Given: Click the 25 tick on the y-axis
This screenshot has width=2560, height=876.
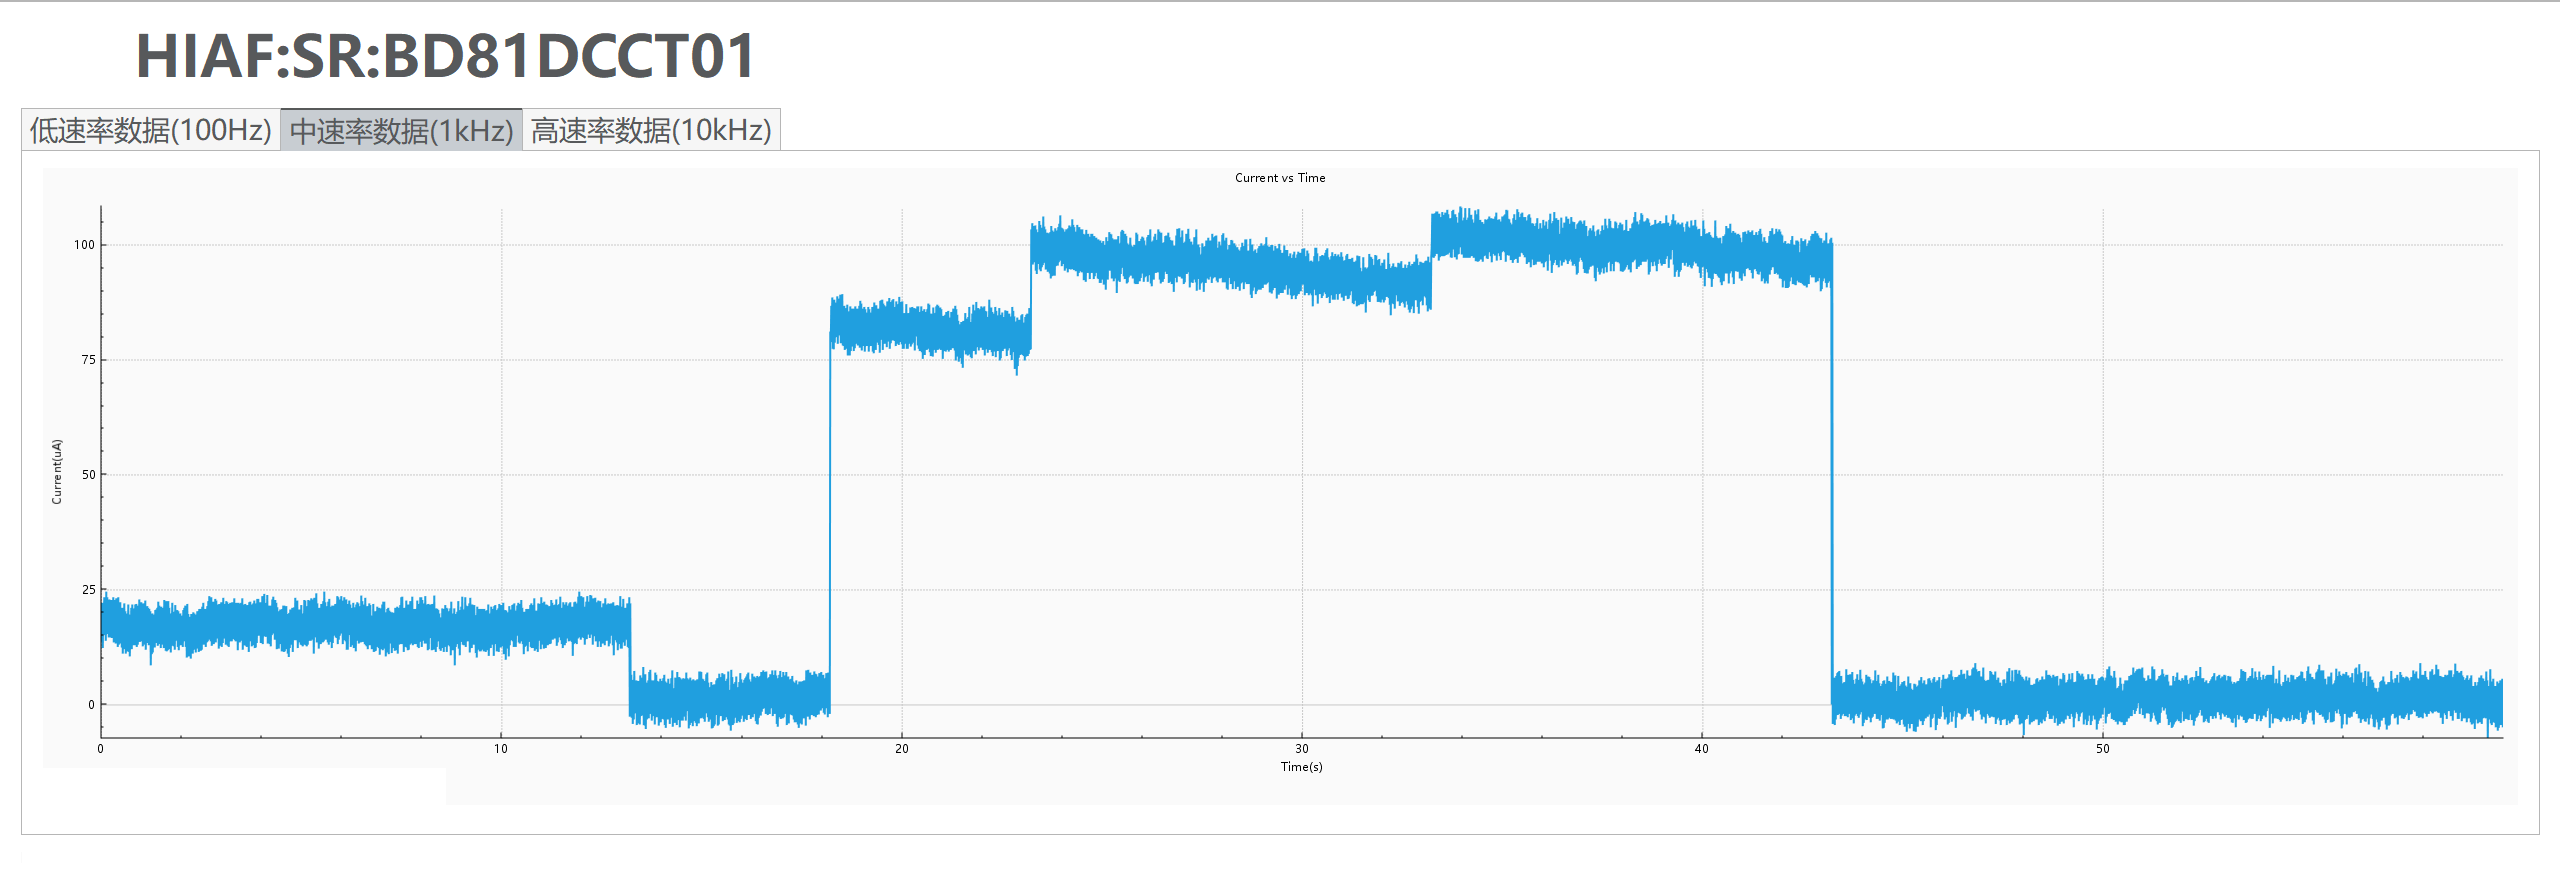Looking at the screenshot, I should click(88, 590).
